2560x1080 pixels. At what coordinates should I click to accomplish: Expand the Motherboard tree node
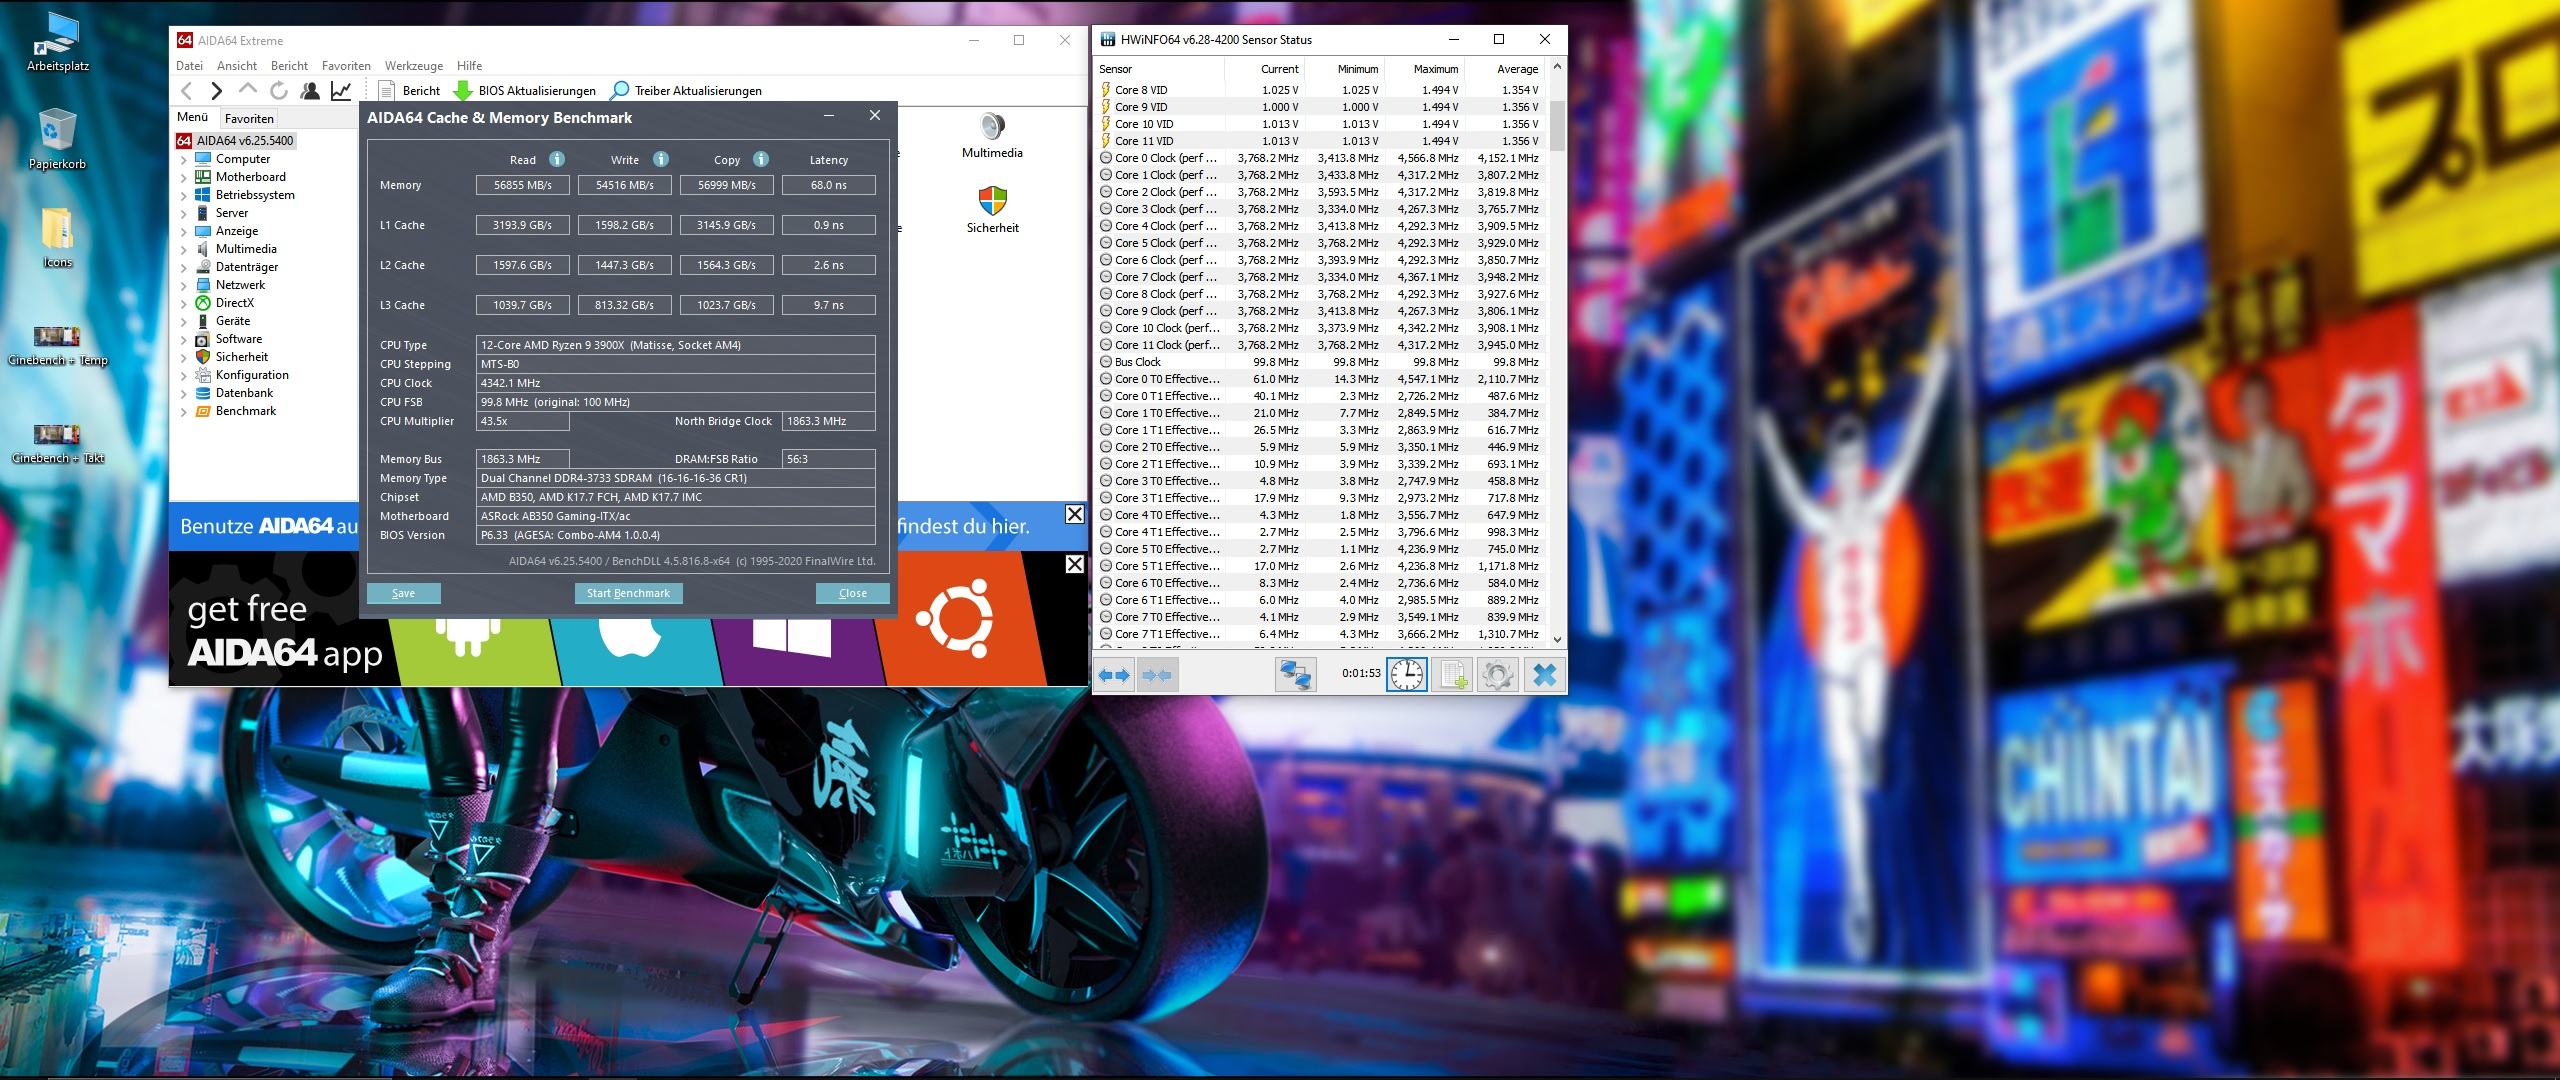coord(184,177)
